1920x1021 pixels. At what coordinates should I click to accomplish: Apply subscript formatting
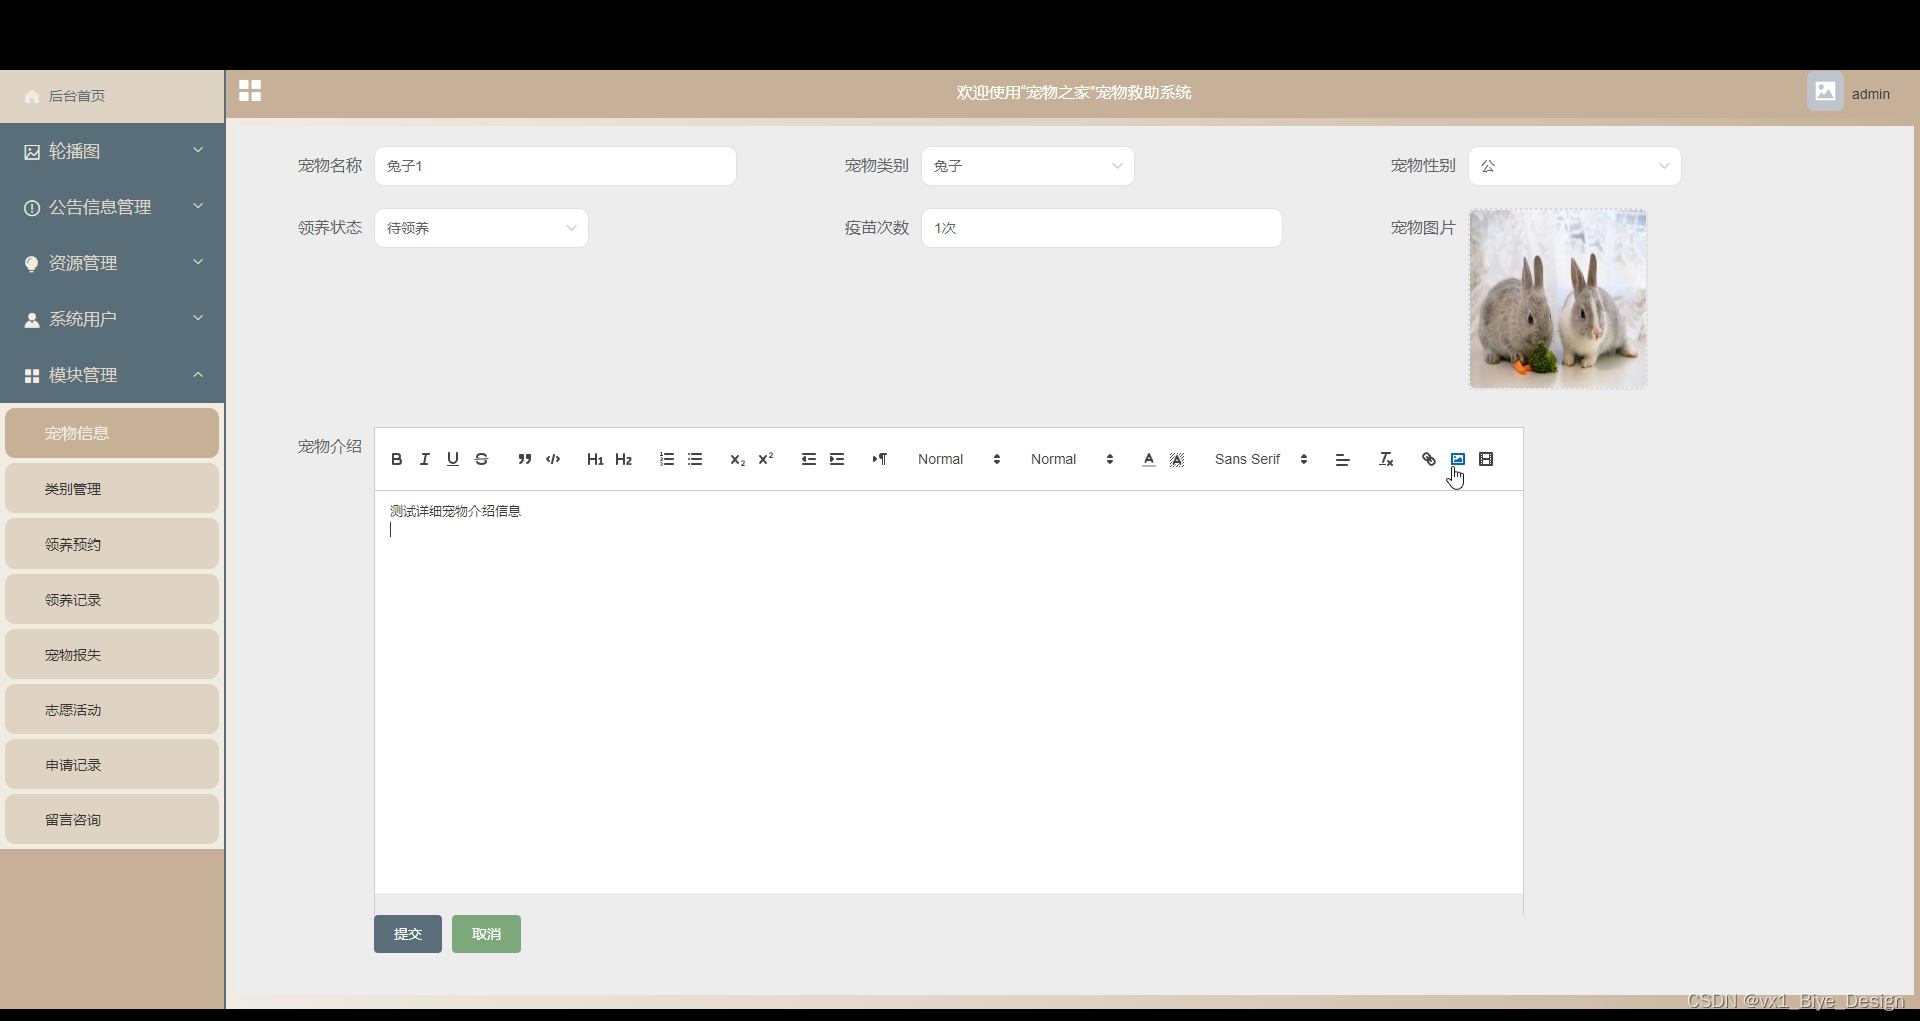[x=738, y=459]
